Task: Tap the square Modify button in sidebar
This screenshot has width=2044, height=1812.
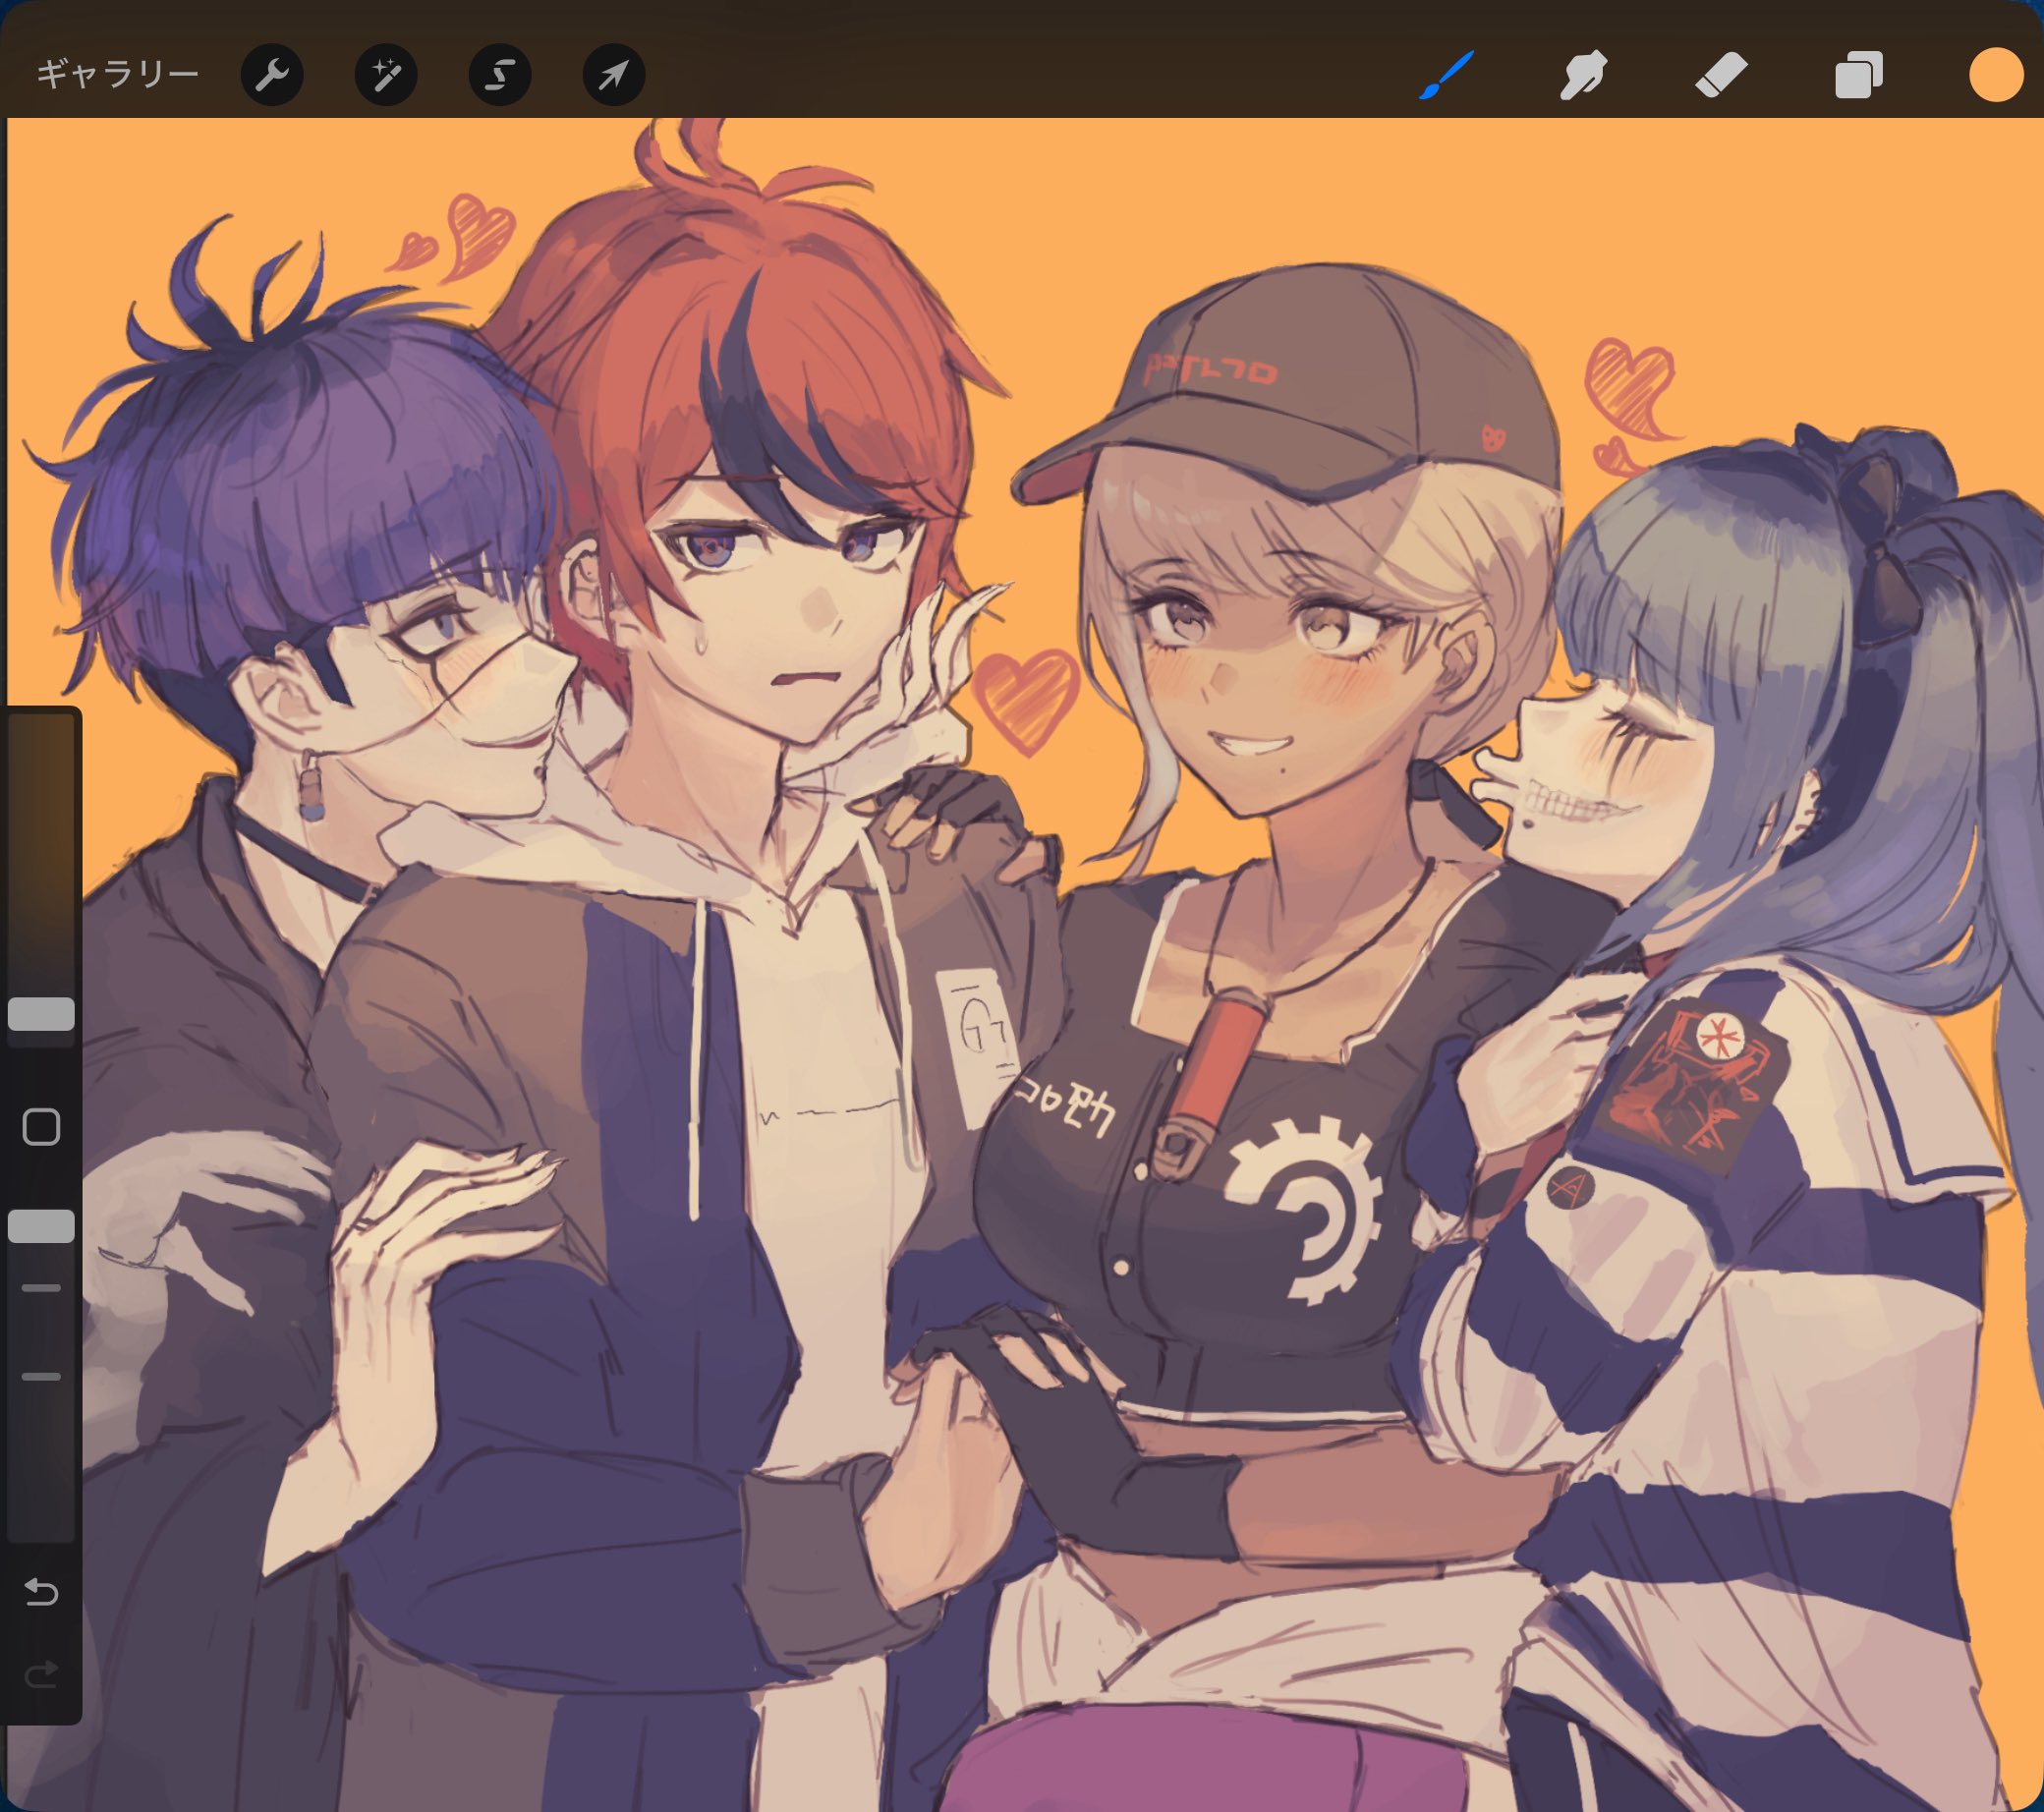Action: click(x=41, y=1127)
